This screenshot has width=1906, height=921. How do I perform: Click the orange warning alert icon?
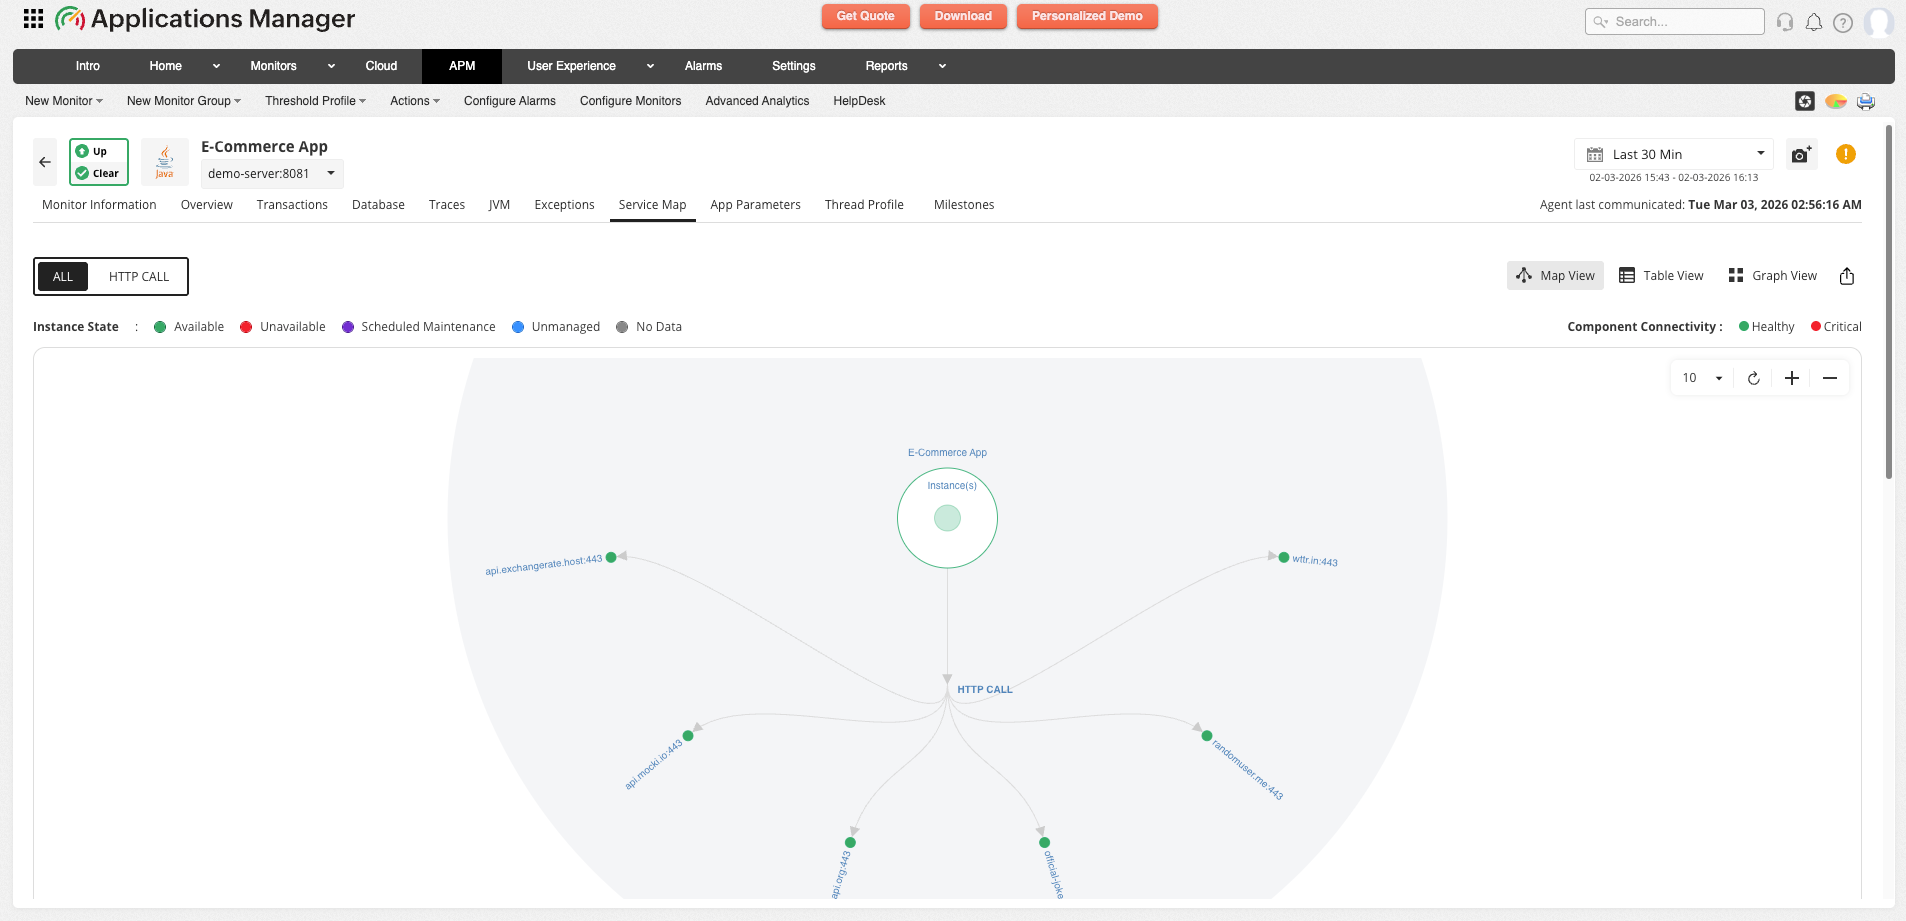tap(1846, 154)
